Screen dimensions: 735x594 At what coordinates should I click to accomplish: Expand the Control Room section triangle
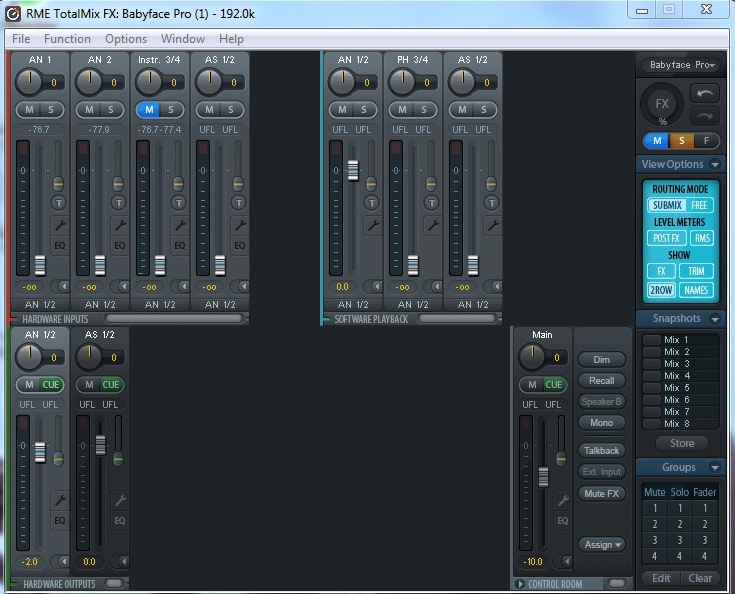[x=519, y=584]
